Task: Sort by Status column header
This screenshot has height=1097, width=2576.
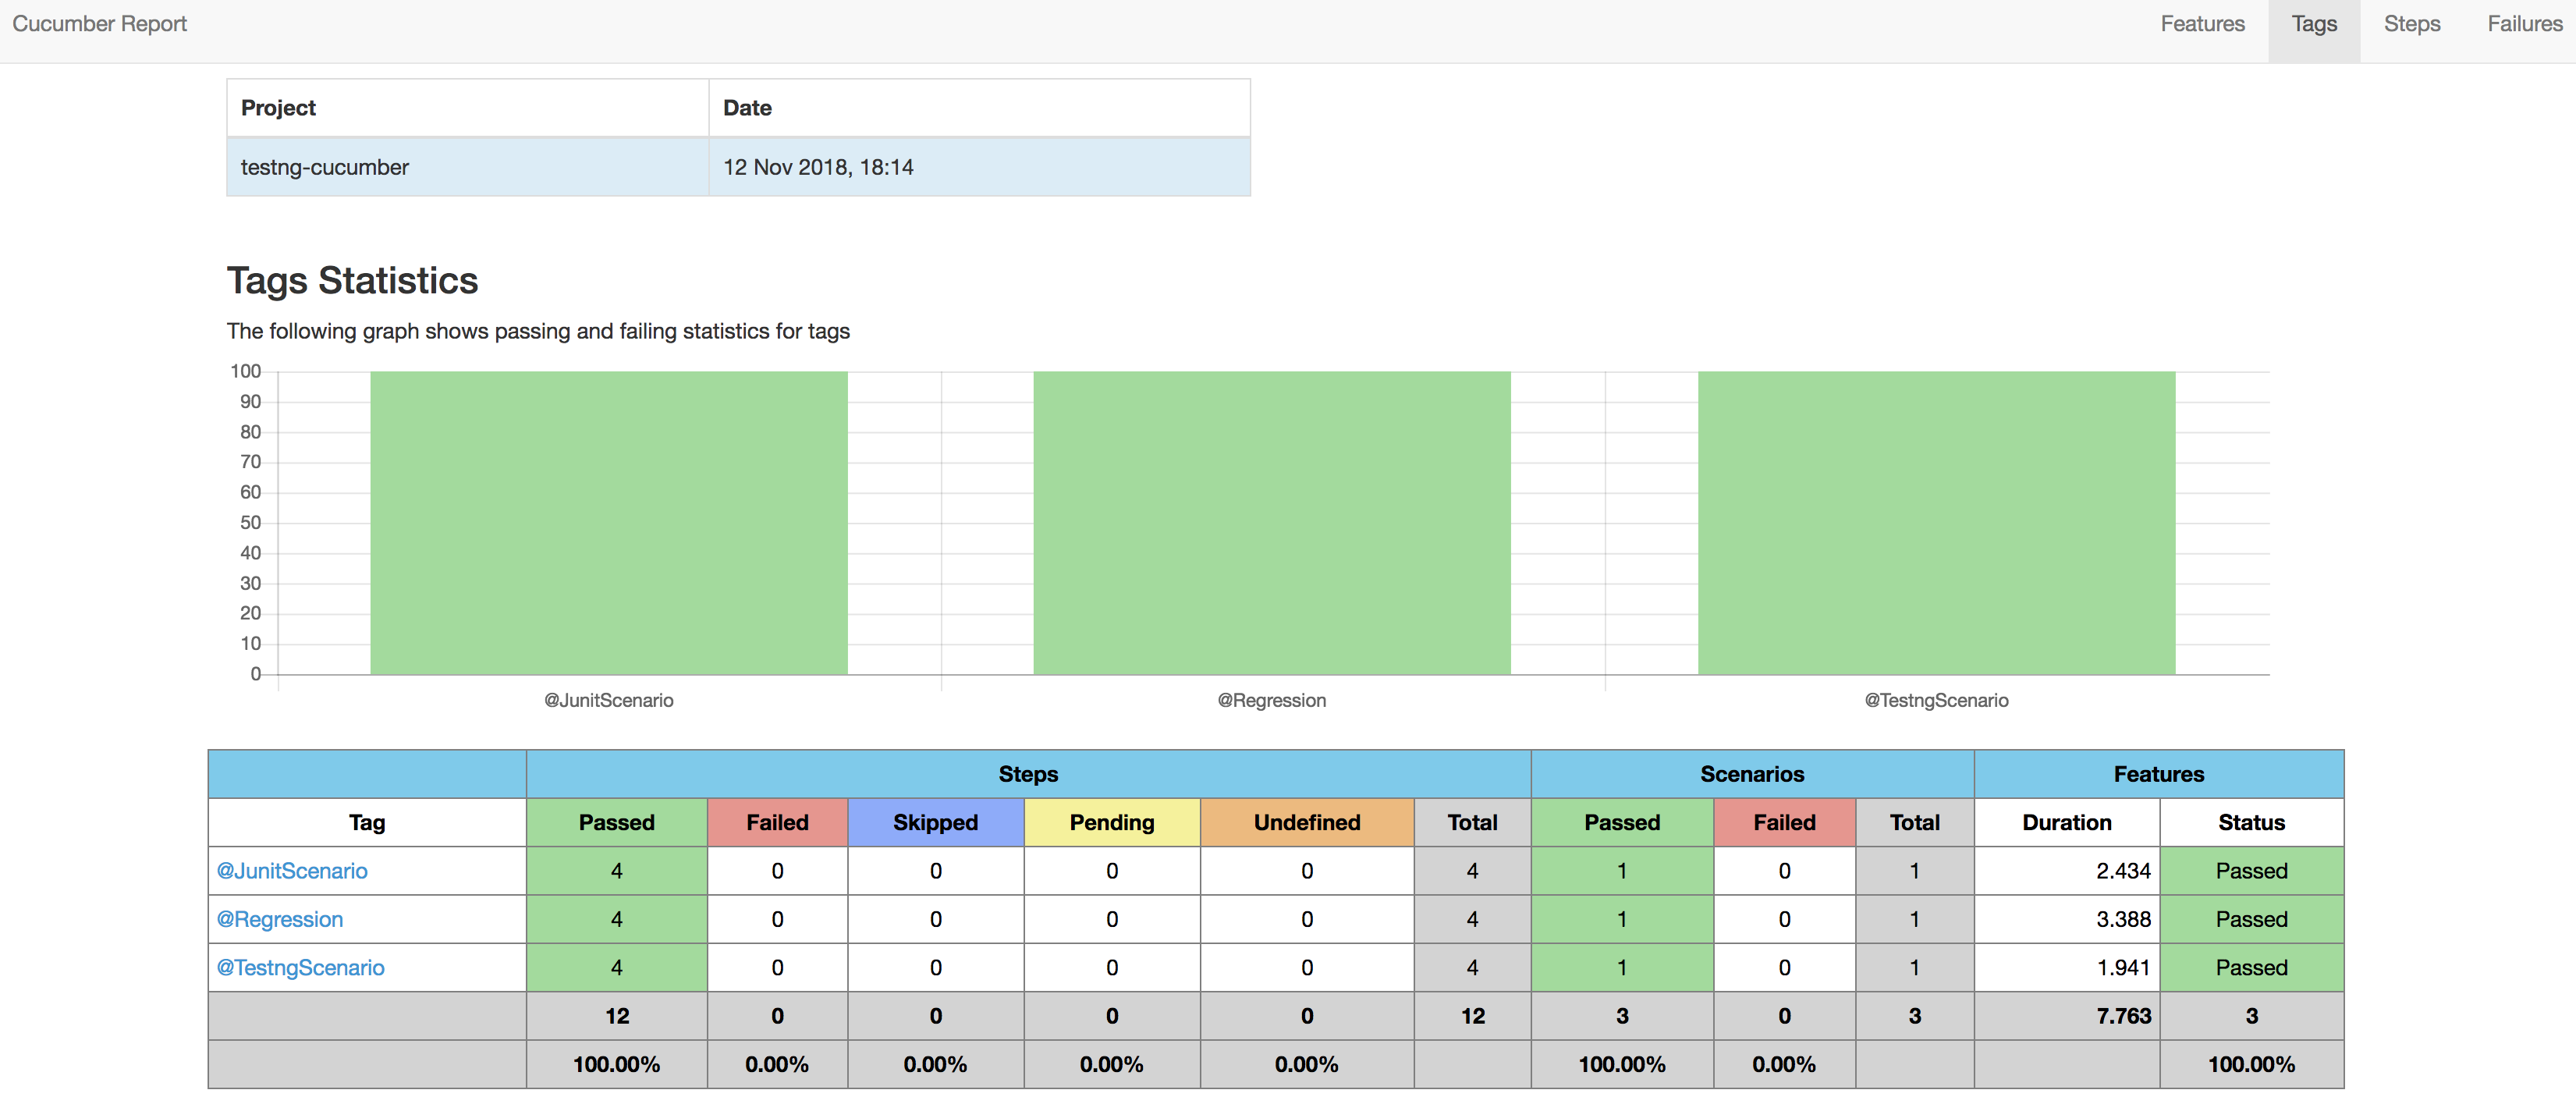Action: coord(2251,823)
